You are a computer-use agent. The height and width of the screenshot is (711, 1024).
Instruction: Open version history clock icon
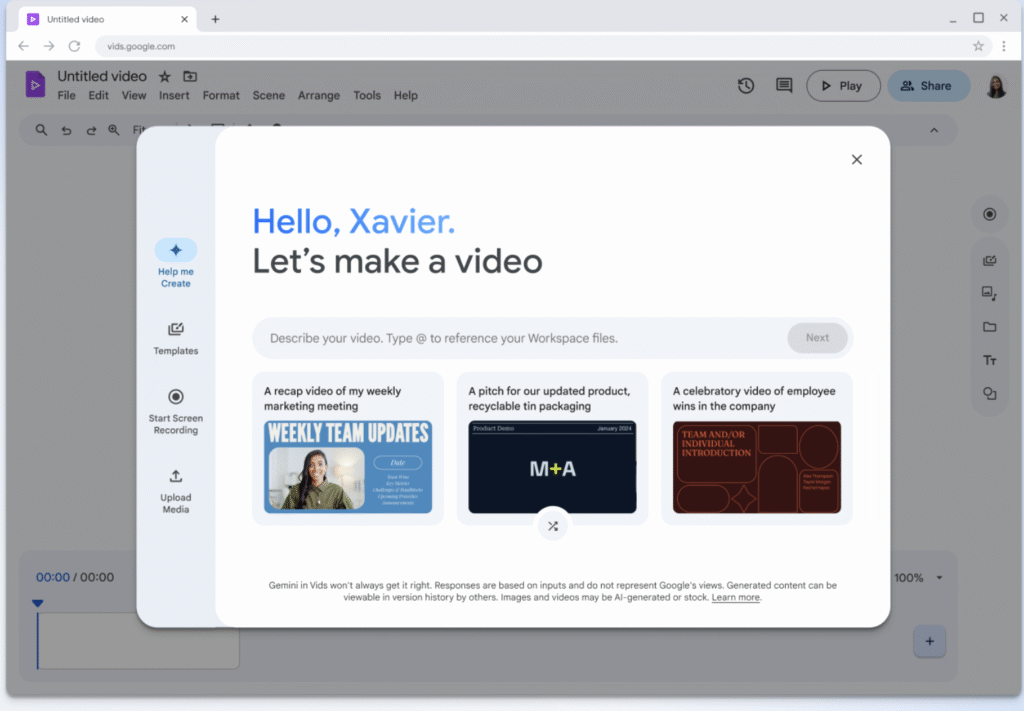click(746, 86)
